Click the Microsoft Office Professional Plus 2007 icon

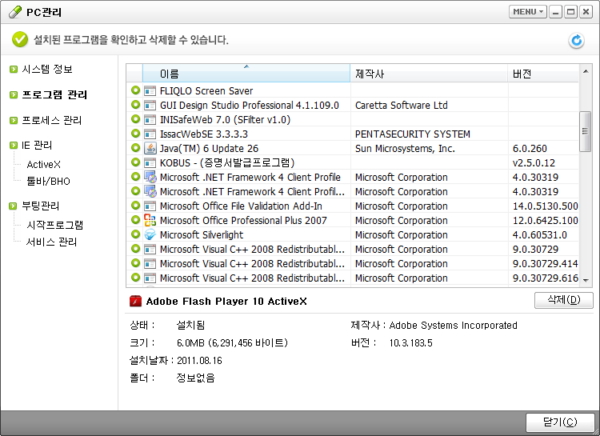(x=150, y=220)
